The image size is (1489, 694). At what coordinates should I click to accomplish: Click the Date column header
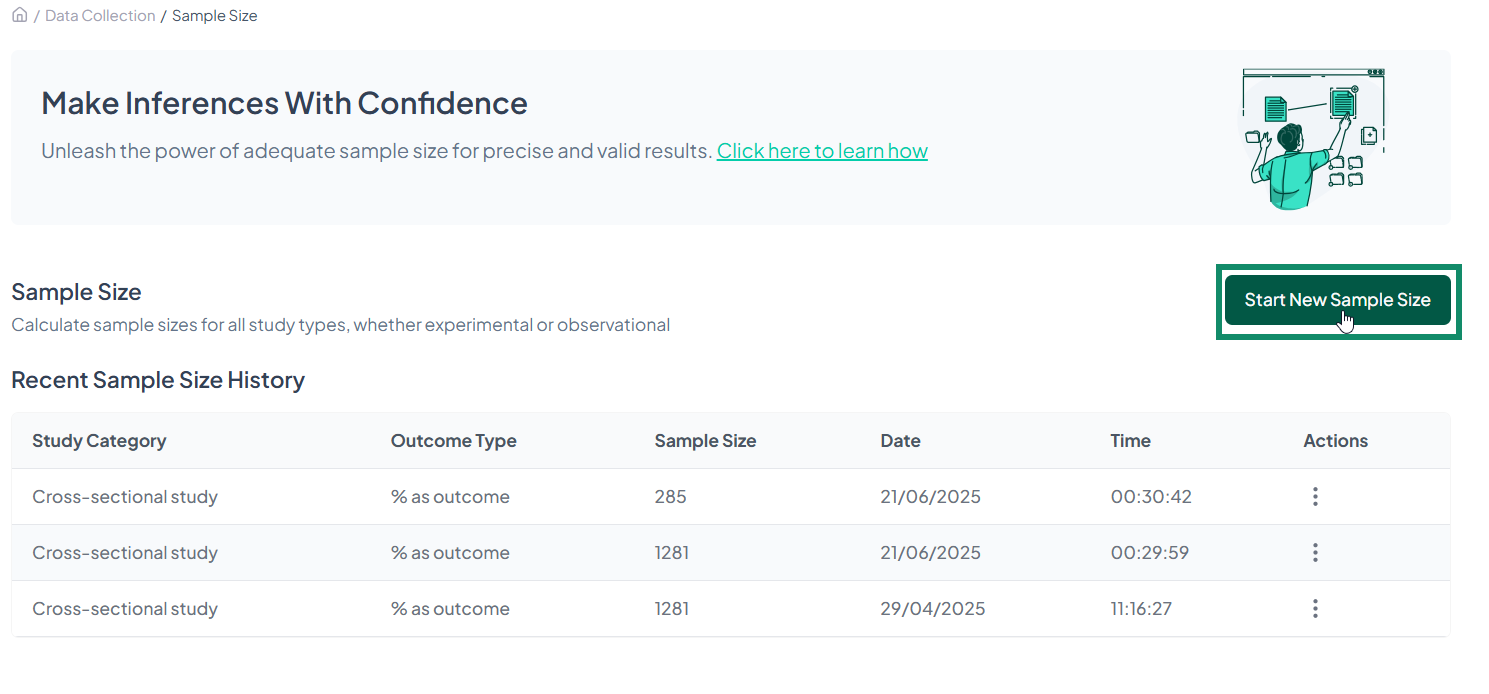[x=900, y=441]
